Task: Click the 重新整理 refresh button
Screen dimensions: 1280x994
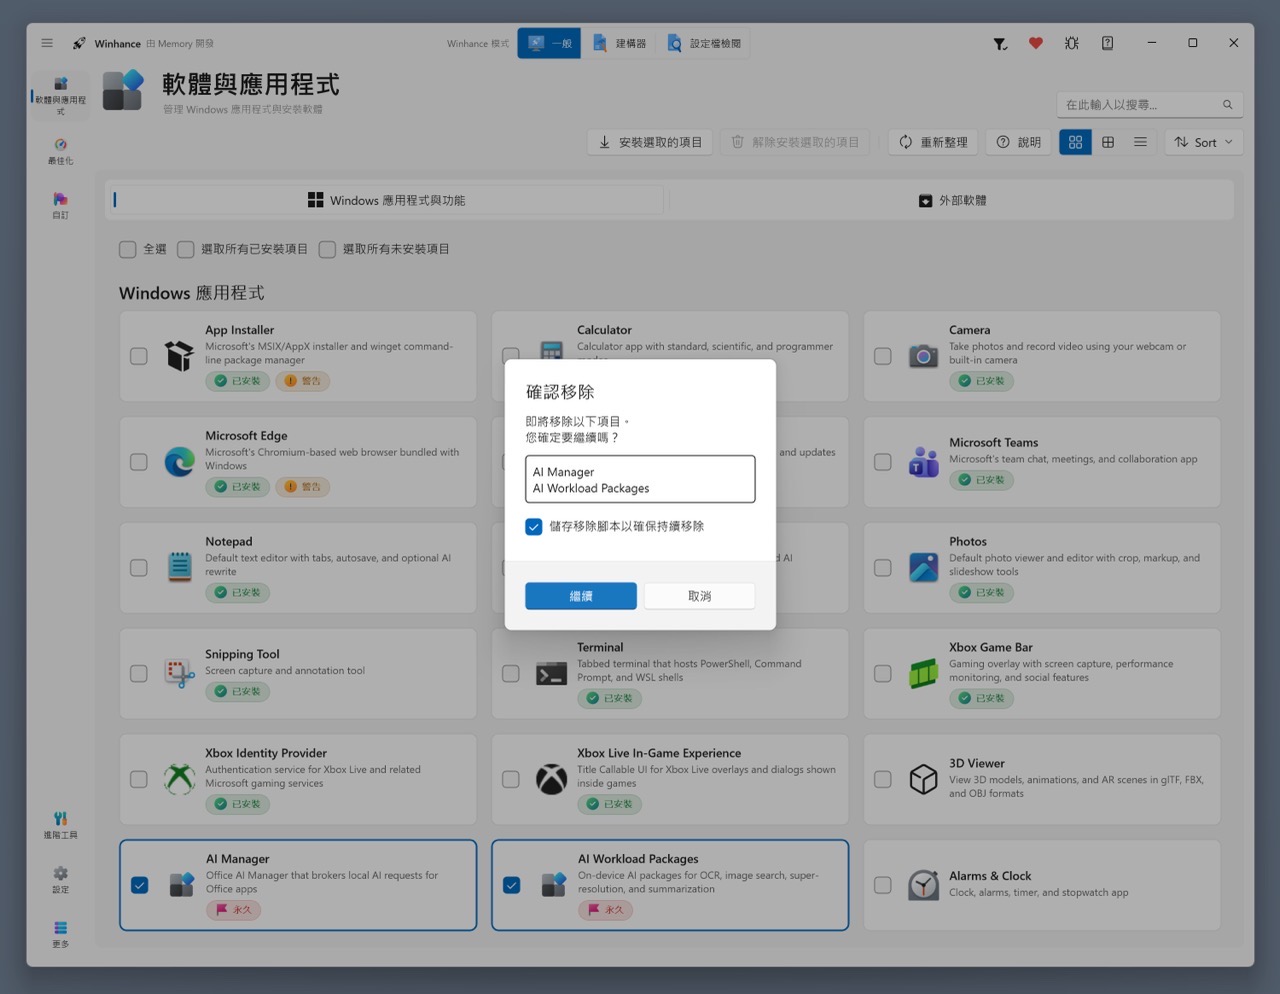Action: click(x=933, y=142)
